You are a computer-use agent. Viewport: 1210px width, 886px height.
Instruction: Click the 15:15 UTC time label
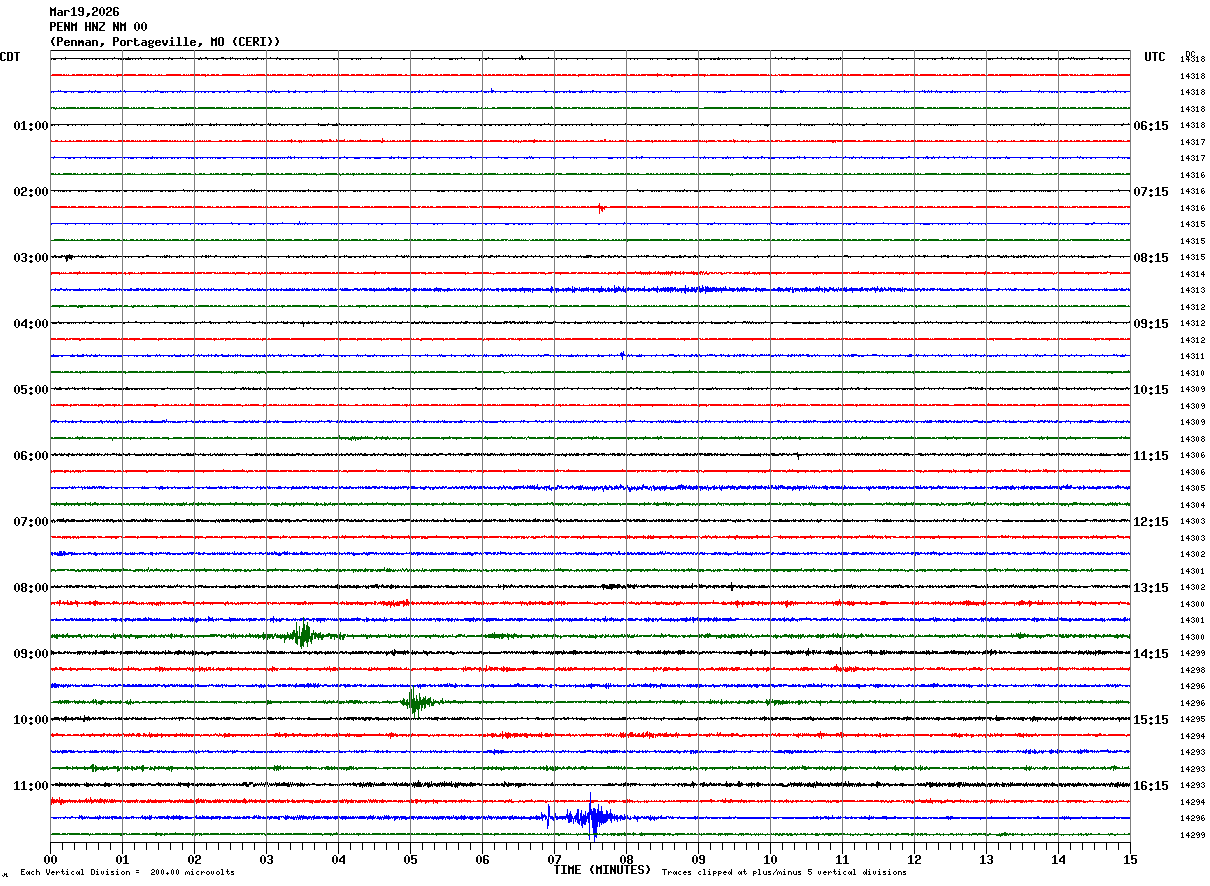(x=1151, y=720)
